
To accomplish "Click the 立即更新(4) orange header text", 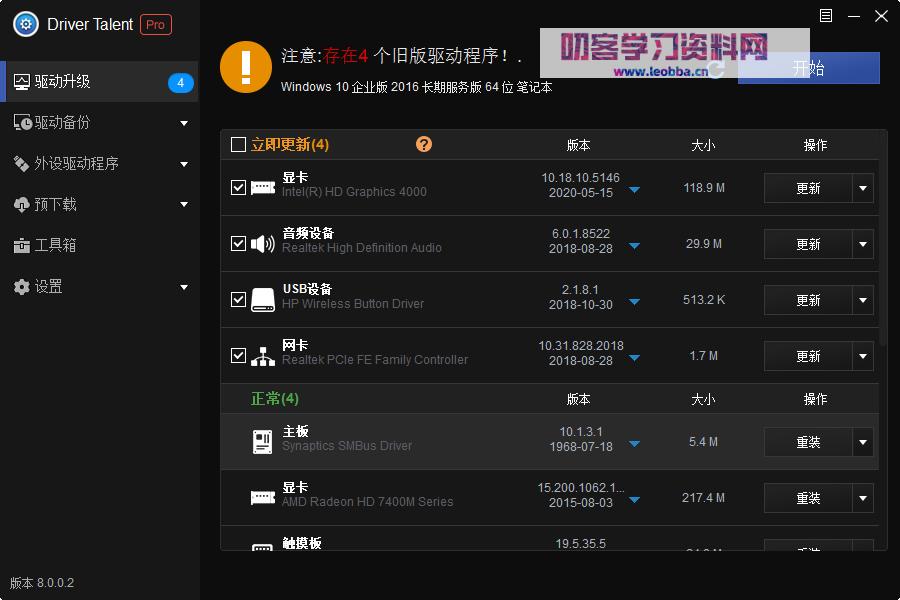I will click(290, 144).
